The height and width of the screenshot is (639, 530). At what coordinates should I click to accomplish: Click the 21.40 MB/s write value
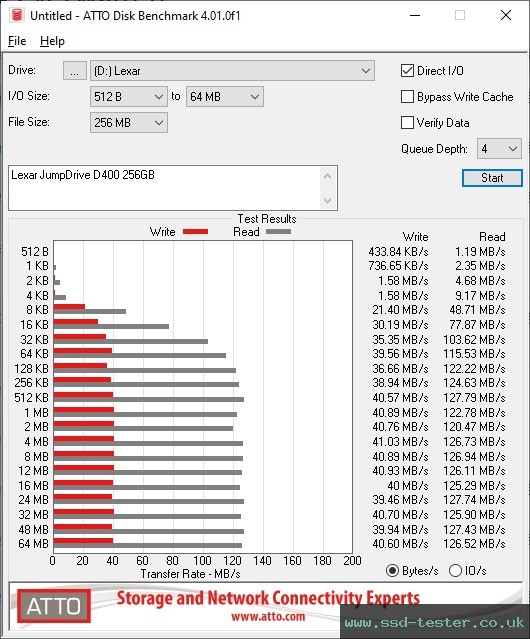click(400, 310)
